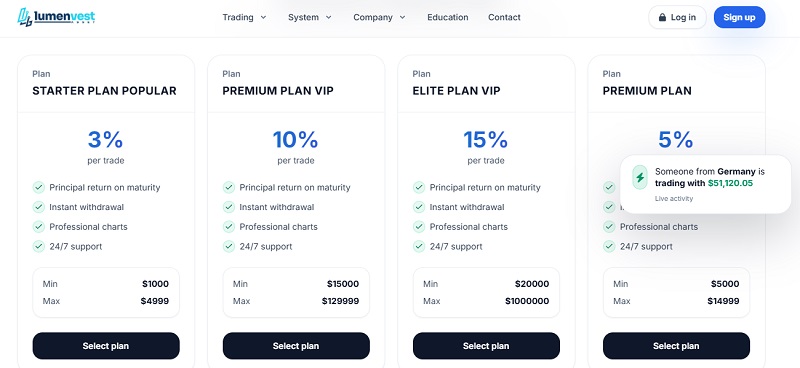Click Premium Plan VIP Professional charts check icon

click(229, 227)
